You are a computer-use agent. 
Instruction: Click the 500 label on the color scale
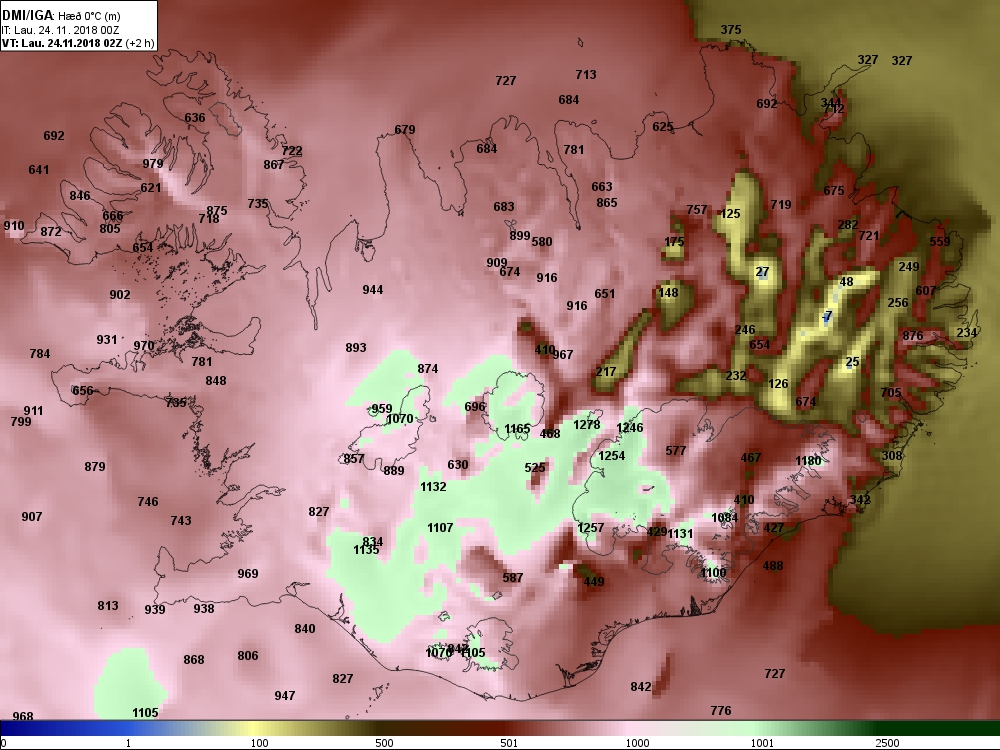click(385, 743)
